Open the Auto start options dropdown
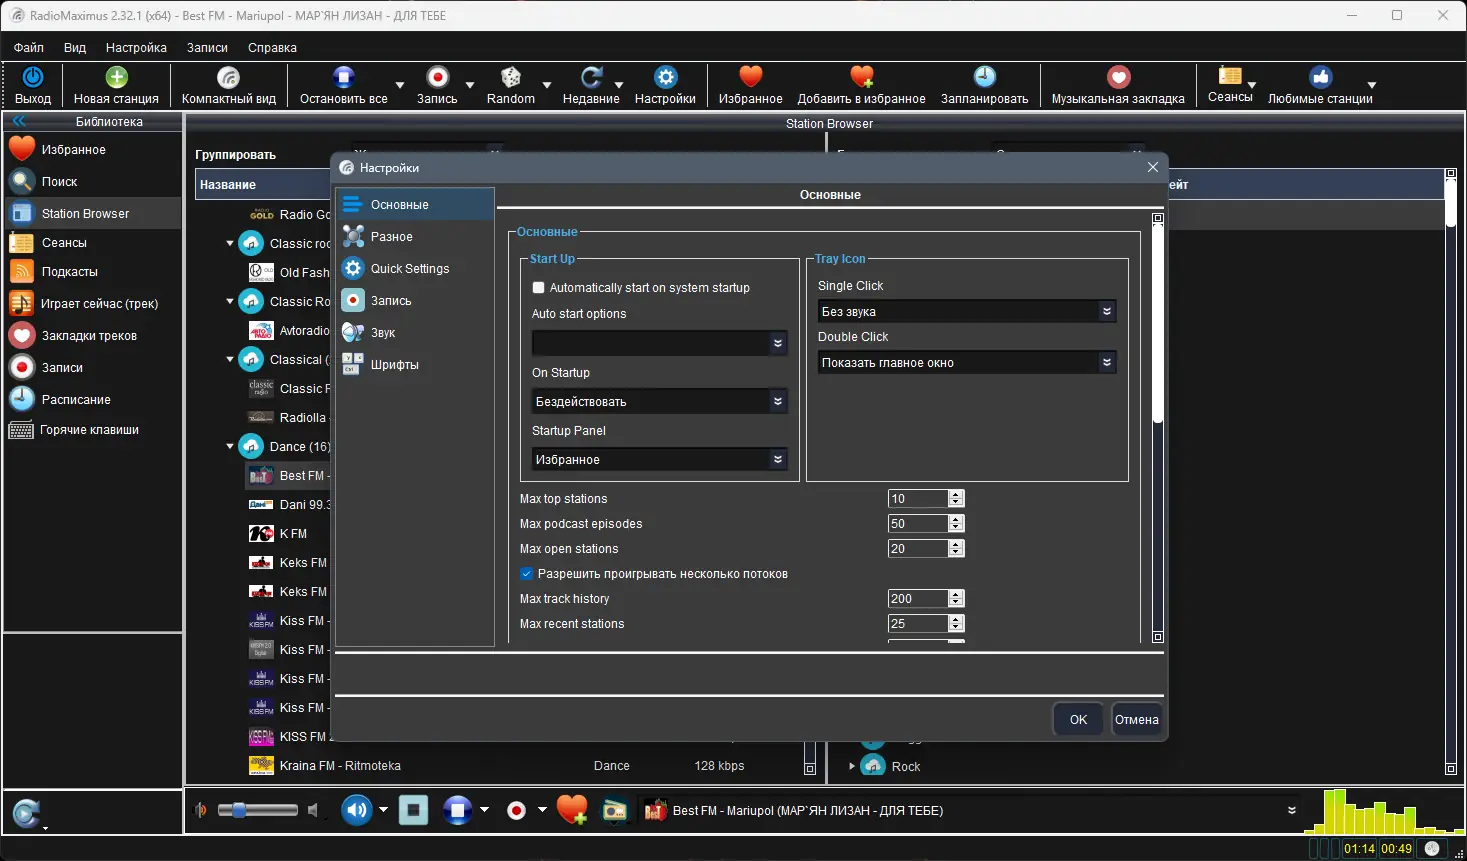1467x861 pixels. [x=660, y=343]
